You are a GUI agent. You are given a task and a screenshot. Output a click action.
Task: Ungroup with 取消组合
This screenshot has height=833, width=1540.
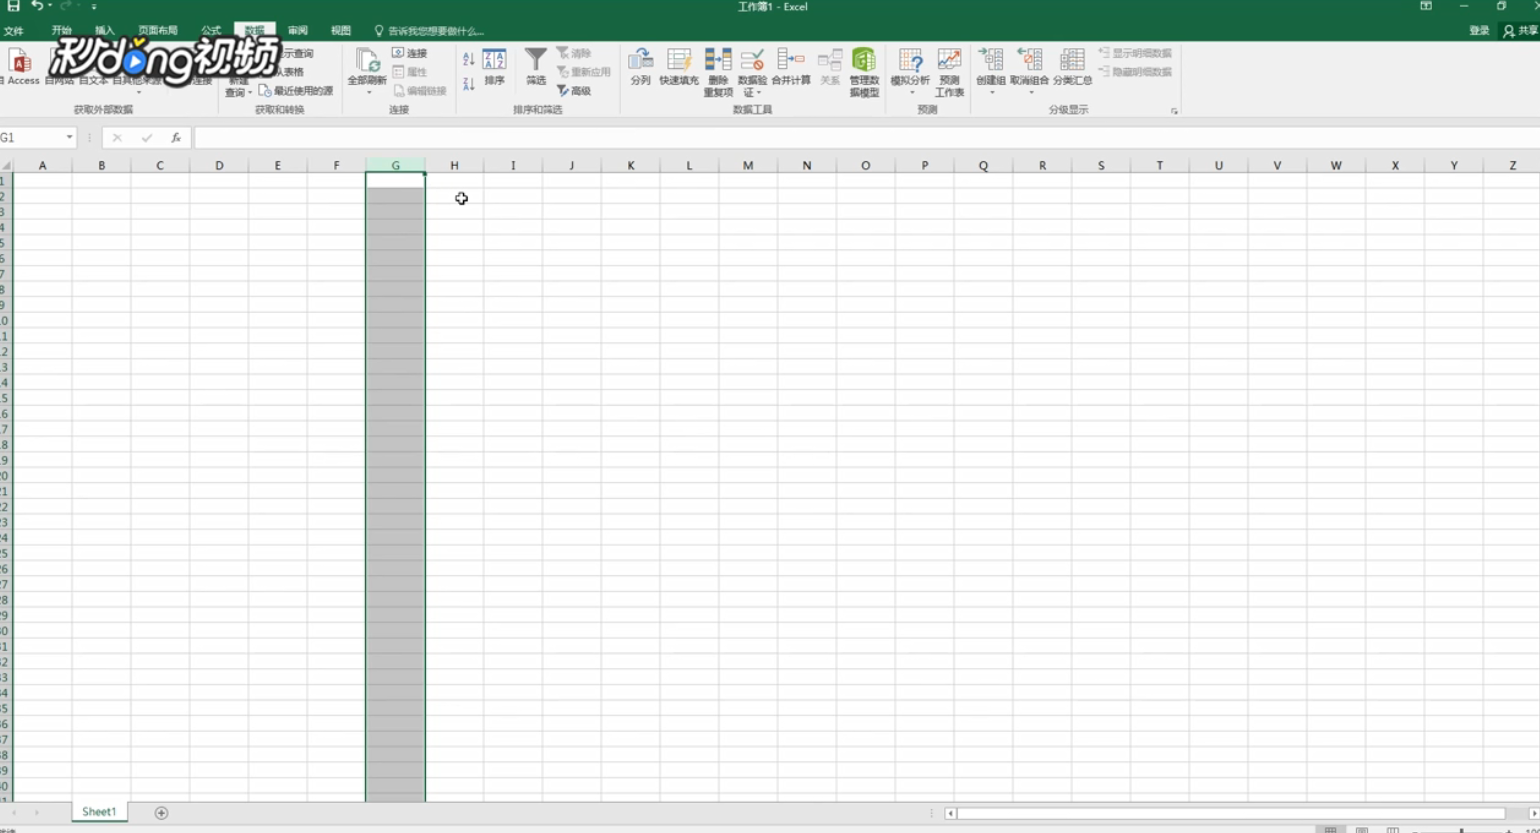coord(1029,66)
